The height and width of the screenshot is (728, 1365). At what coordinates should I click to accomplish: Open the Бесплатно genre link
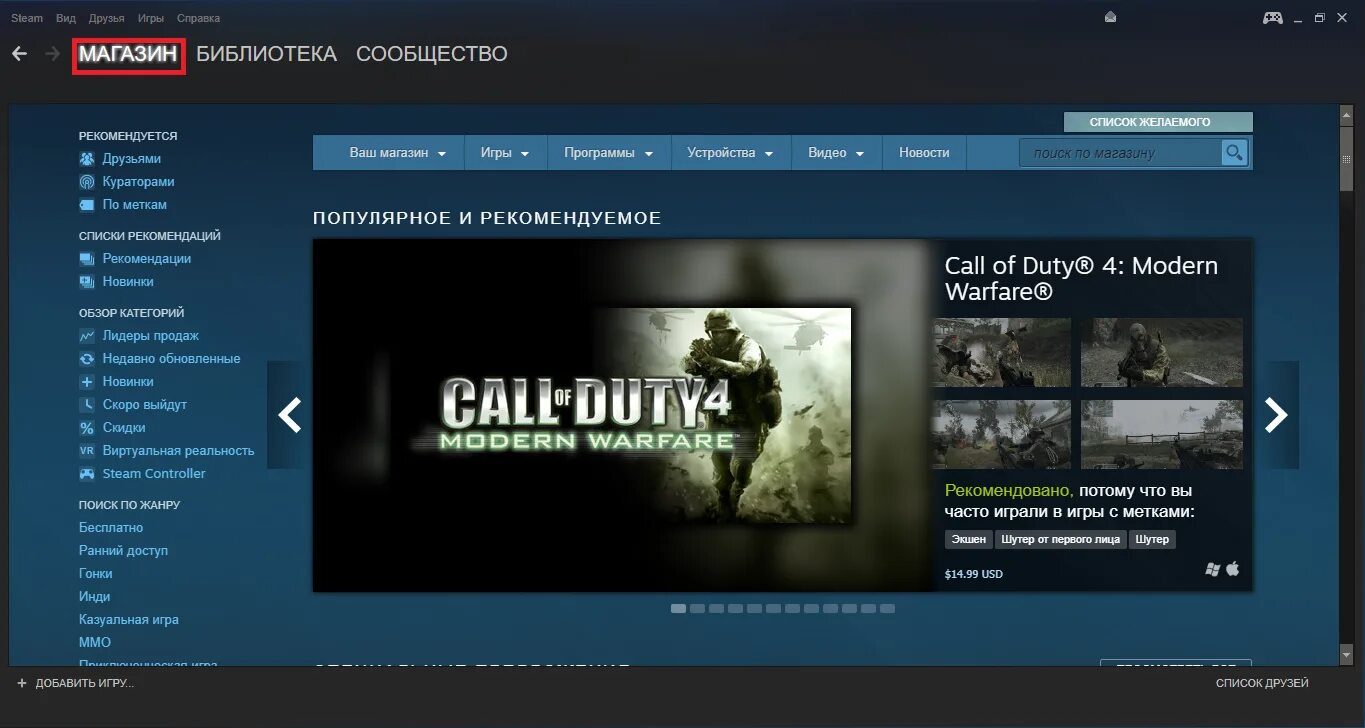tap(111, 528)
